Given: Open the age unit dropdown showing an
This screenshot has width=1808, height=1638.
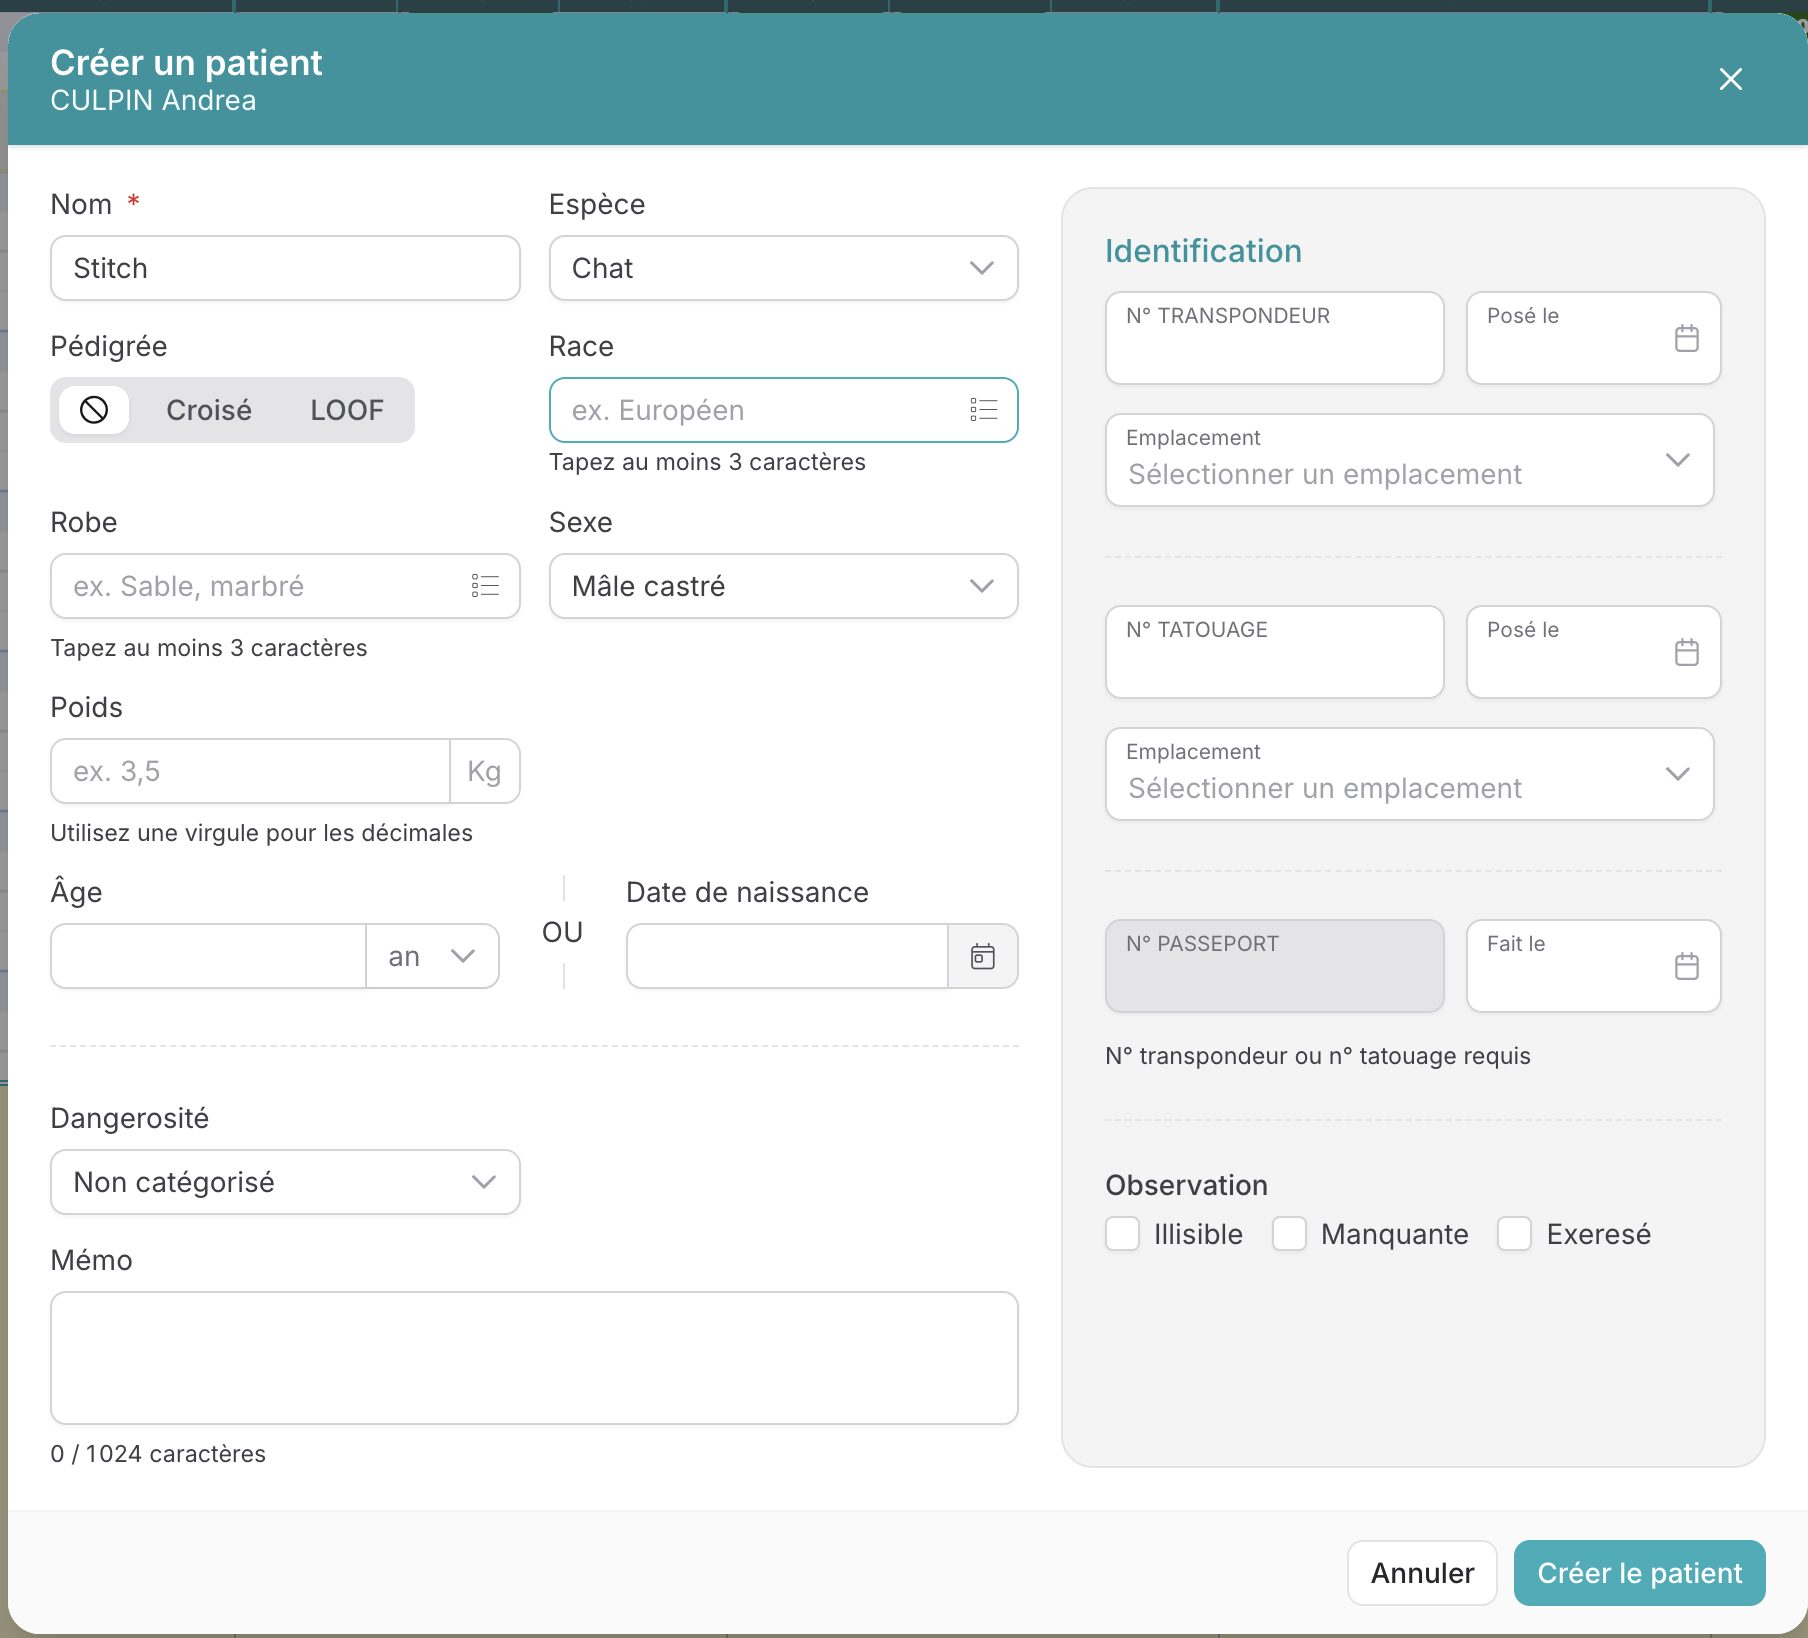Looking at the screenshot, I should tap(432, 956).
